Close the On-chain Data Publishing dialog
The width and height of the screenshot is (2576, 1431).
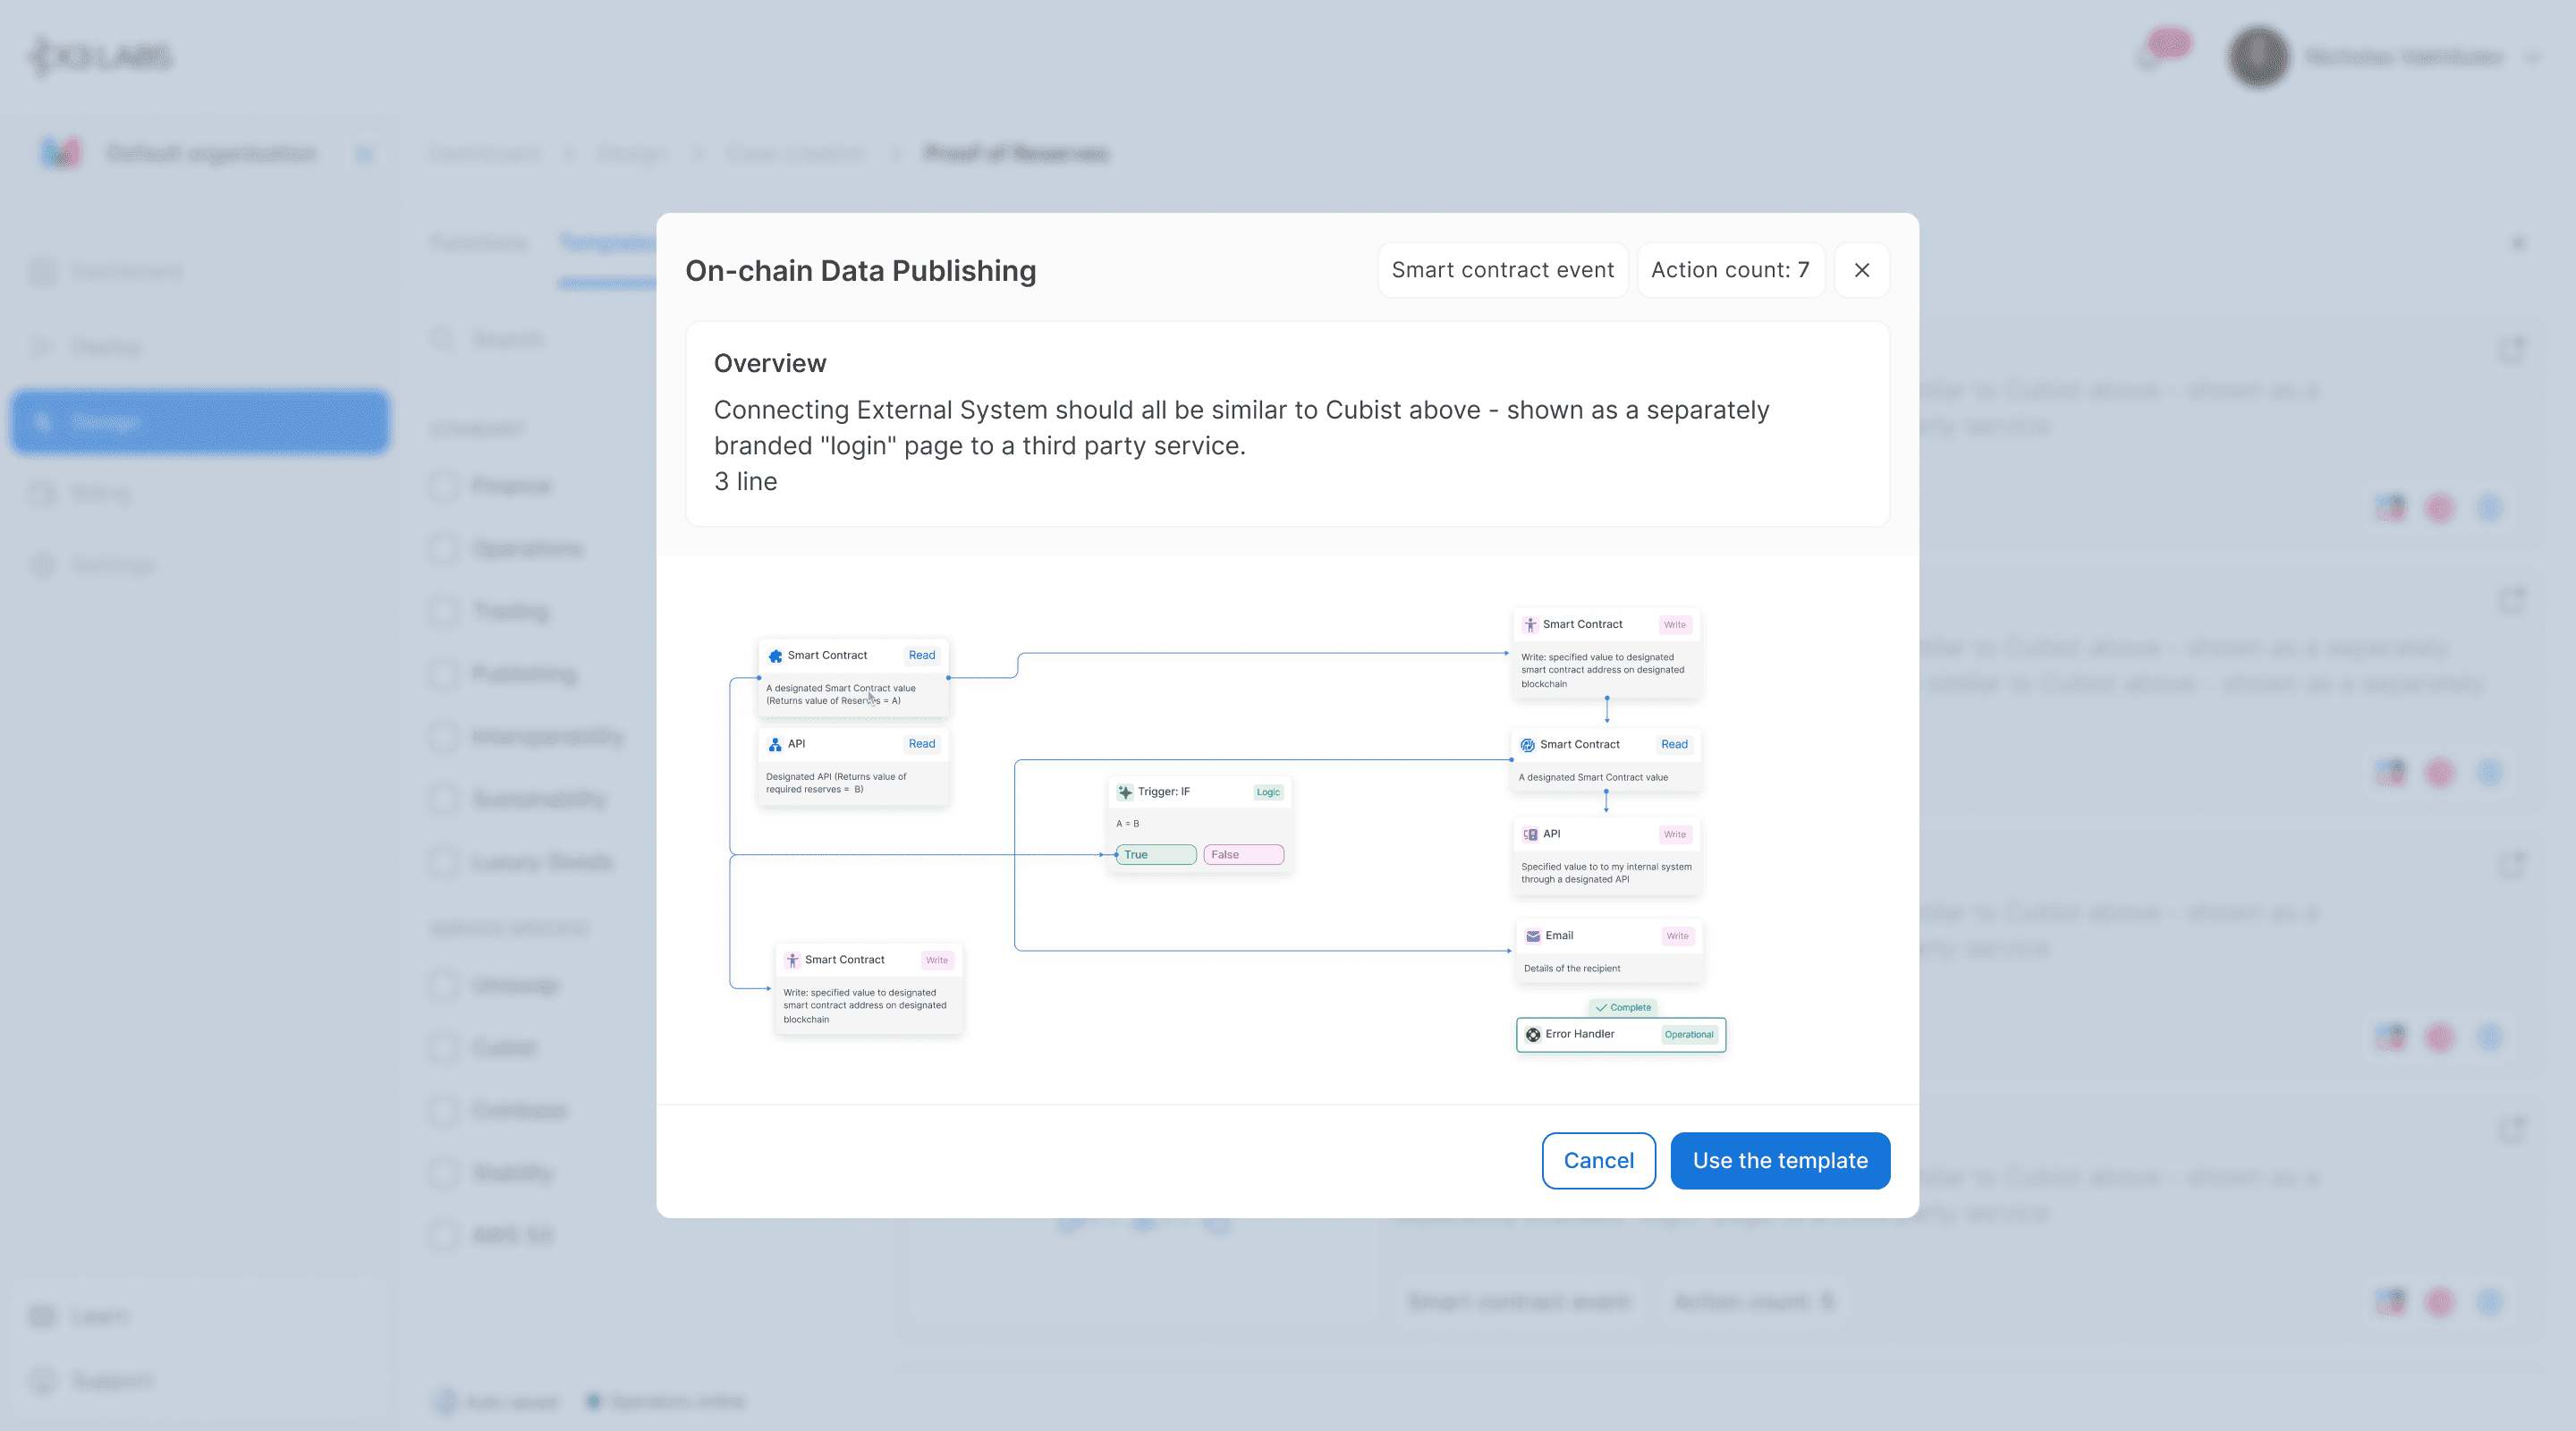[x=1861, y=270]
